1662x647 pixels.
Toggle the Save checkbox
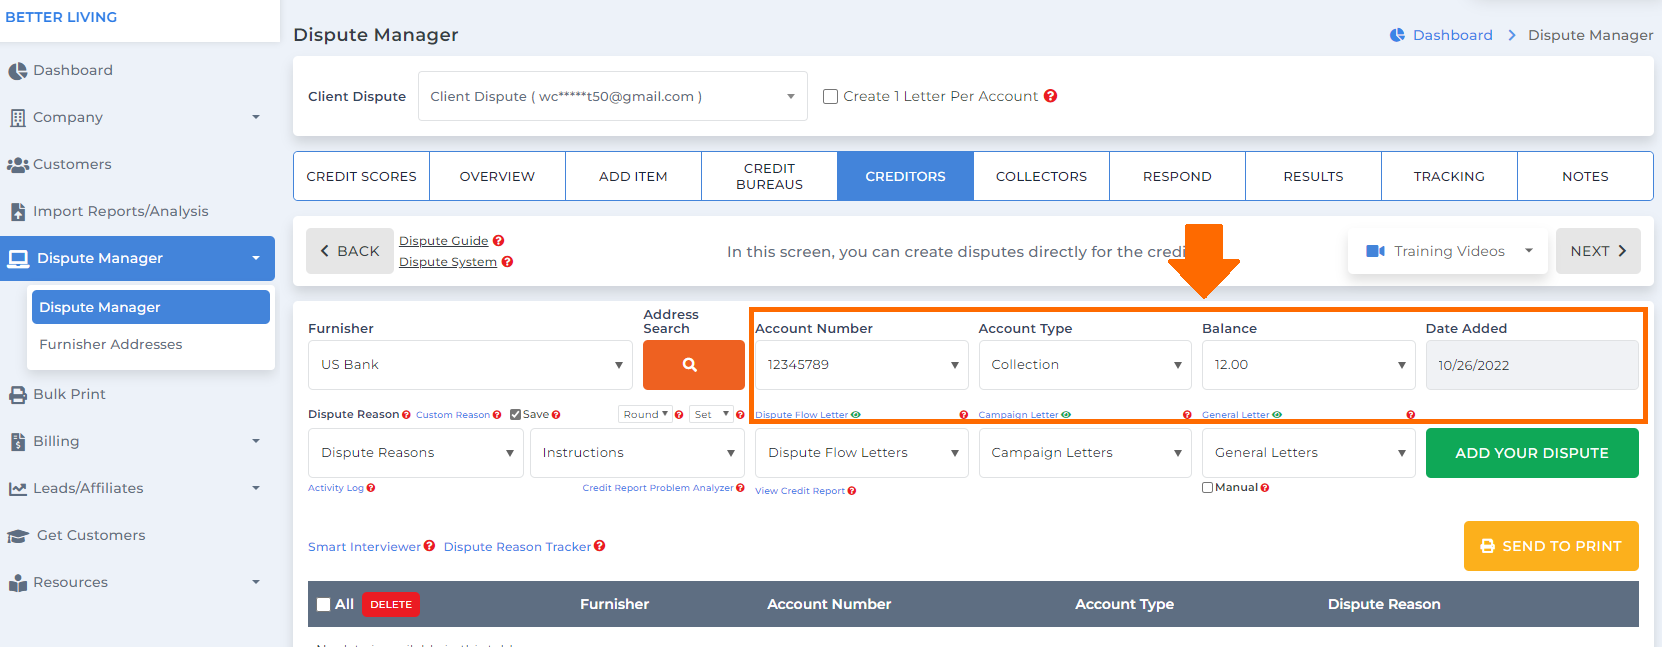pyautogui.click(x=515, y=415)
